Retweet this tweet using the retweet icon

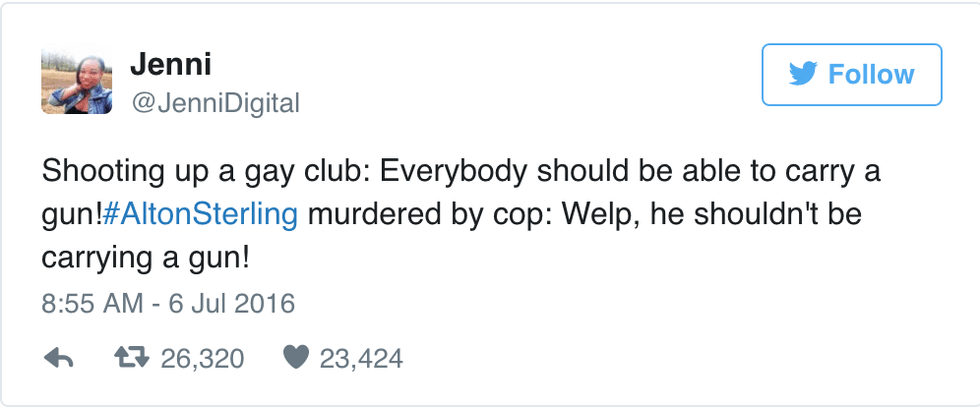point(132,358)
